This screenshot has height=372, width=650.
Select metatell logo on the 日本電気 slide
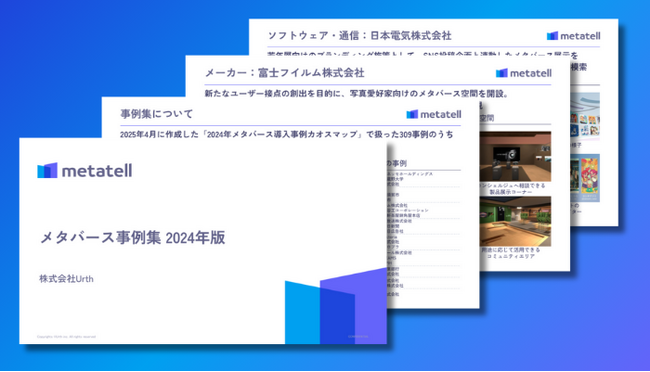pyautogui.click(x=573, y=36)
